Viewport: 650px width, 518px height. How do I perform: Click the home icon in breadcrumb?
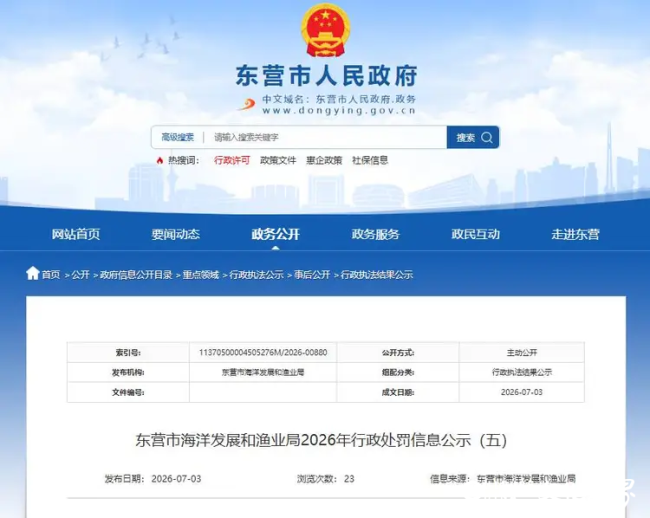(x=32, y=274)
